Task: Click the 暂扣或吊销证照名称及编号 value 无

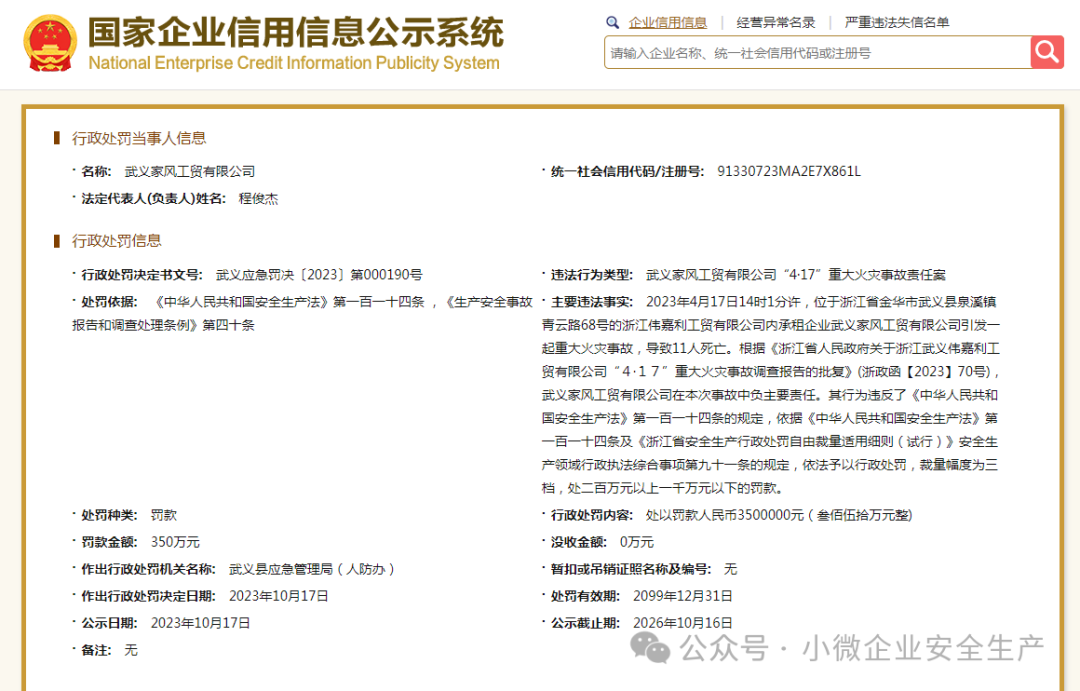Action: [x=730, y=569]
